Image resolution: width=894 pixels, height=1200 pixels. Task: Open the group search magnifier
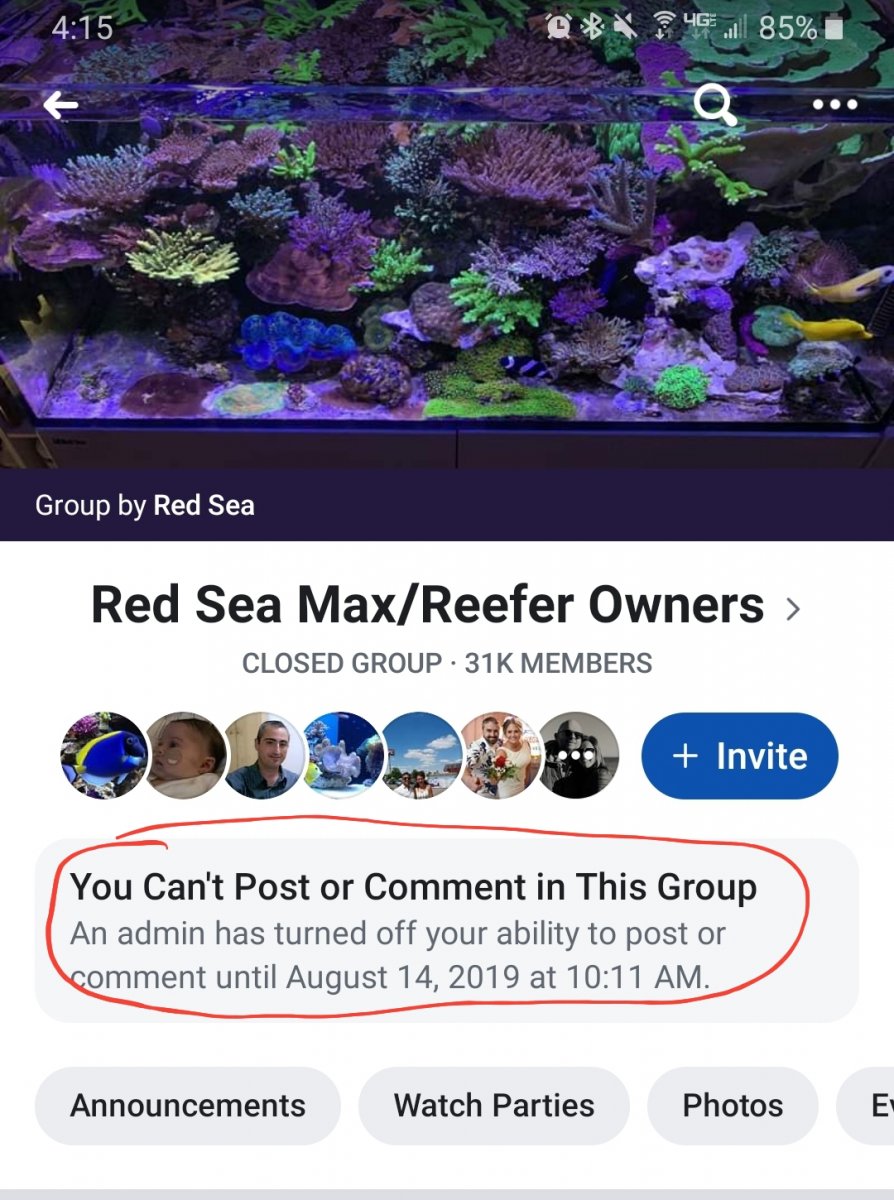716,104
